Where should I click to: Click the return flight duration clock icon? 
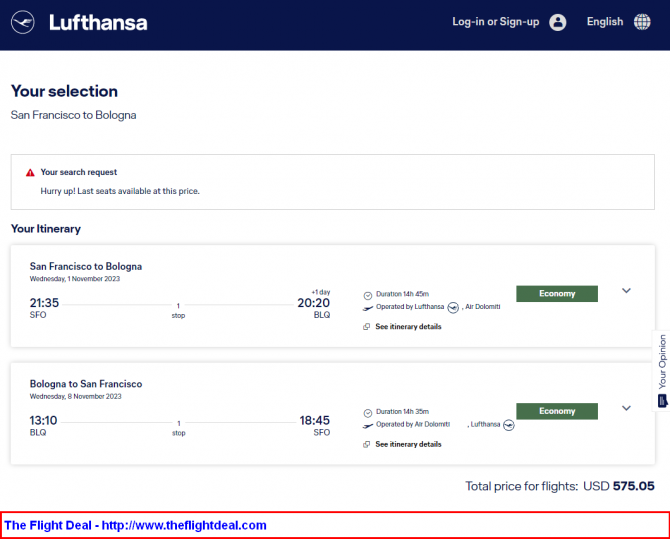pos(367,413)
